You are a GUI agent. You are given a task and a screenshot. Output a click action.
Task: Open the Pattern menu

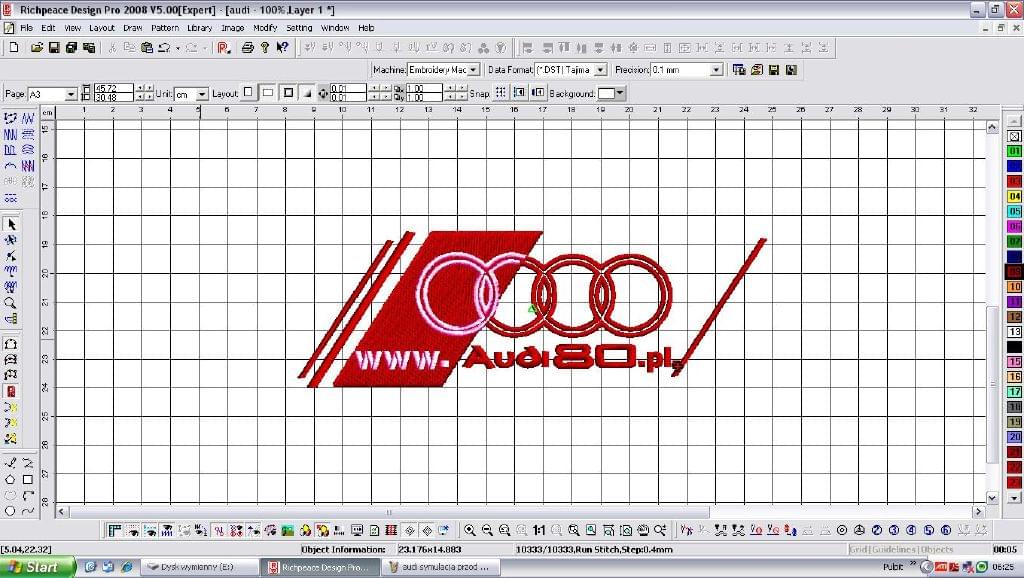pyautogui.click(x=165, y=28)
